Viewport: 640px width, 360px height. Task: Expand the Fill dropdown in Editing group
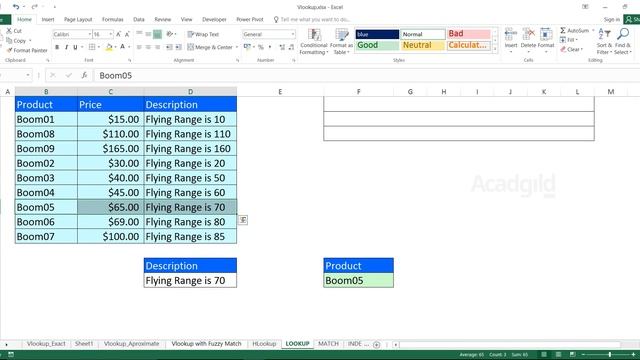pos(576,40)
